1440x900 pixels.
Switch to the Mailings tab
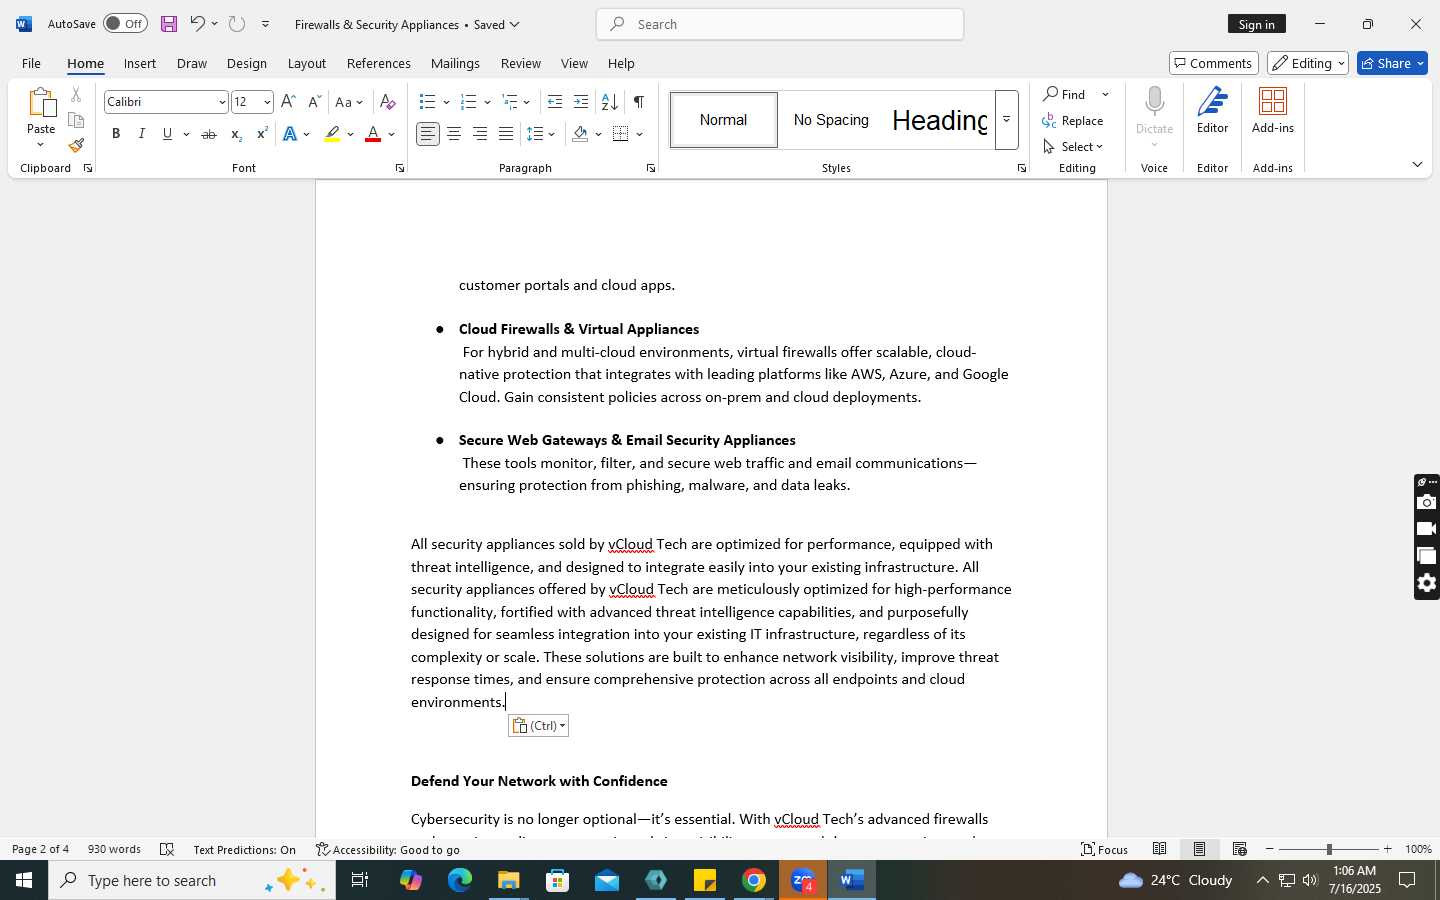coord(455,63)
